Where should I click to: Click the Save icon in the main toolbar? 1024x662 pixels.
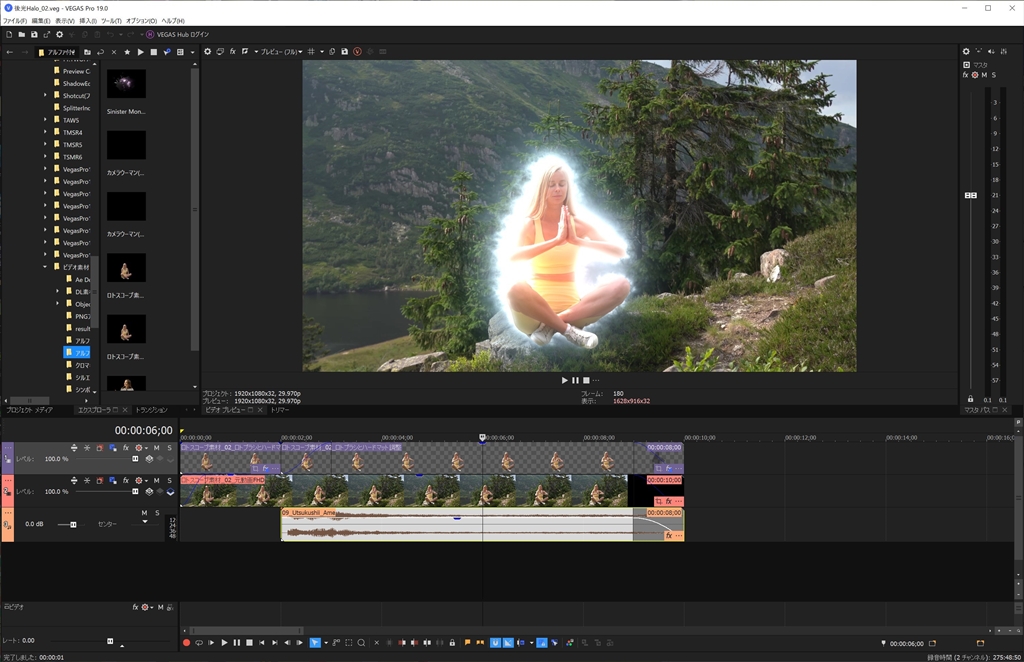click(33, 34)
